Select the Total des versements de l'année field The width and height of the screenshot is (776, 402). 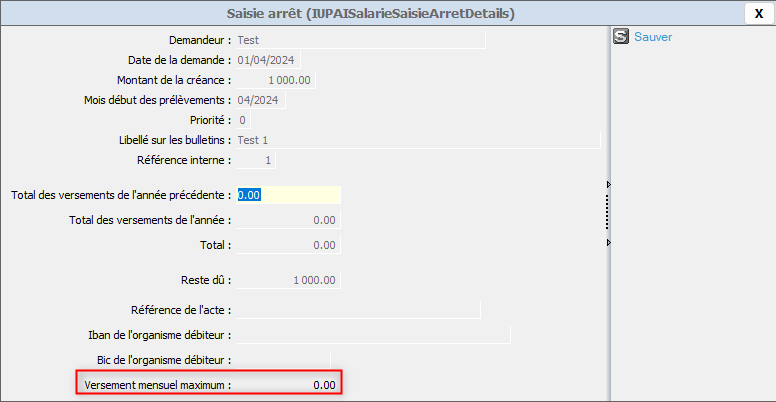(288, 220)
